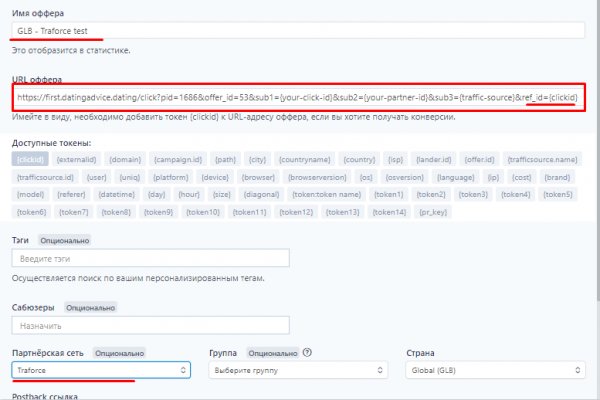This screenshot has height=400, width=600.
Task: Insert the {externalid} token
Action: tap(76, 158)
